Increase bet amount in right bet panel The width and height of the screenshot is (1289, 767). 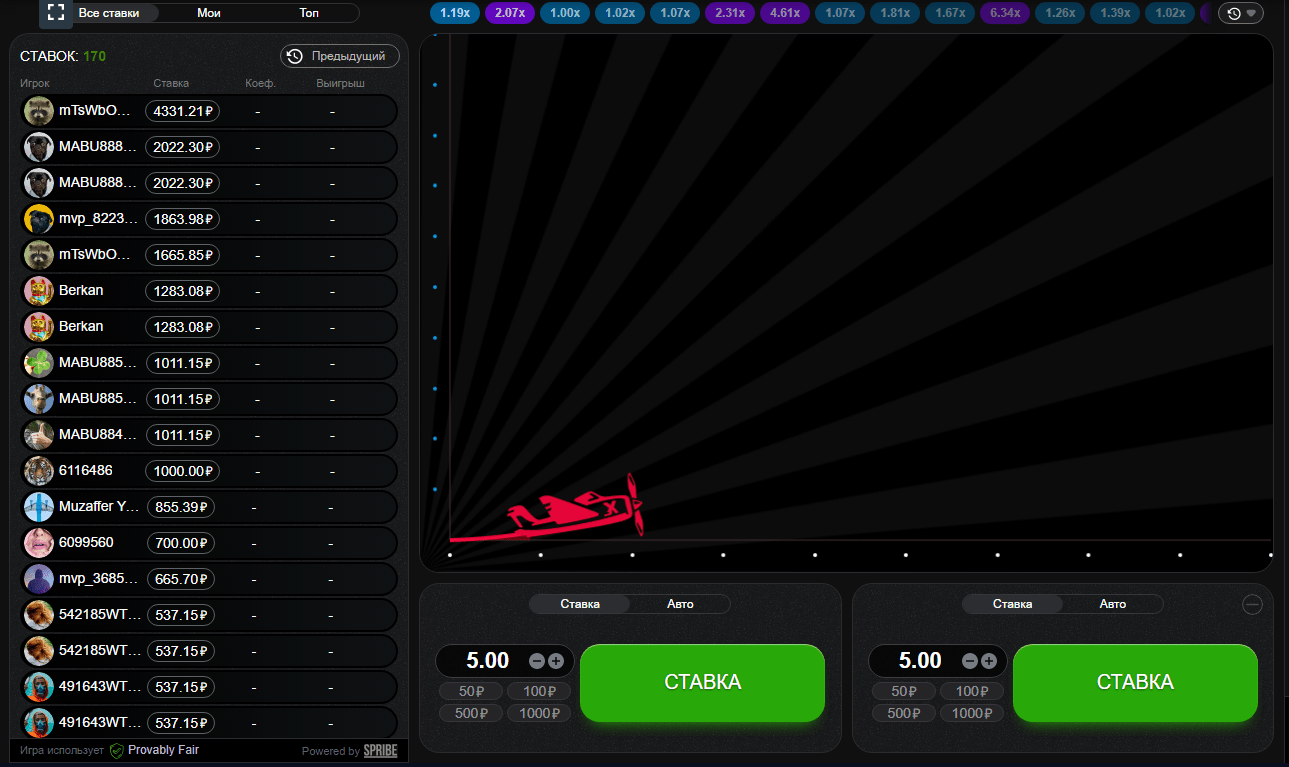(989, 661)
